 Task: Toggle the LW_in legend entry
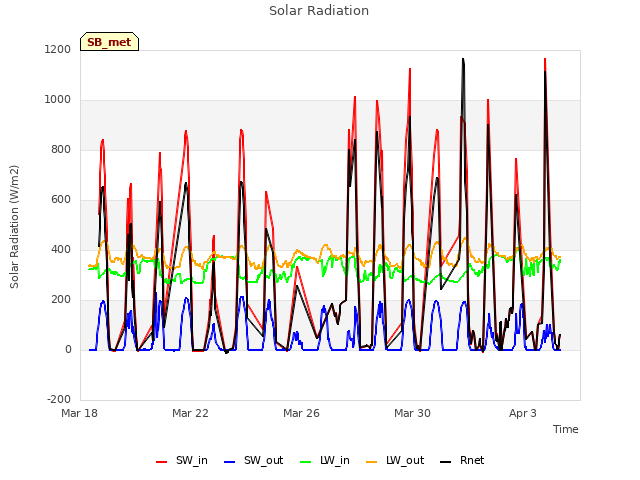[324, 460]
